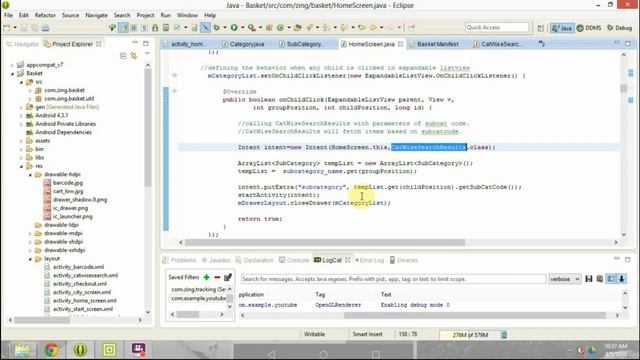The height and width of the screenshot is (360, 640).
Task: Open the Navigate menu
Action: pyautogui.click(x=96, y=15)
